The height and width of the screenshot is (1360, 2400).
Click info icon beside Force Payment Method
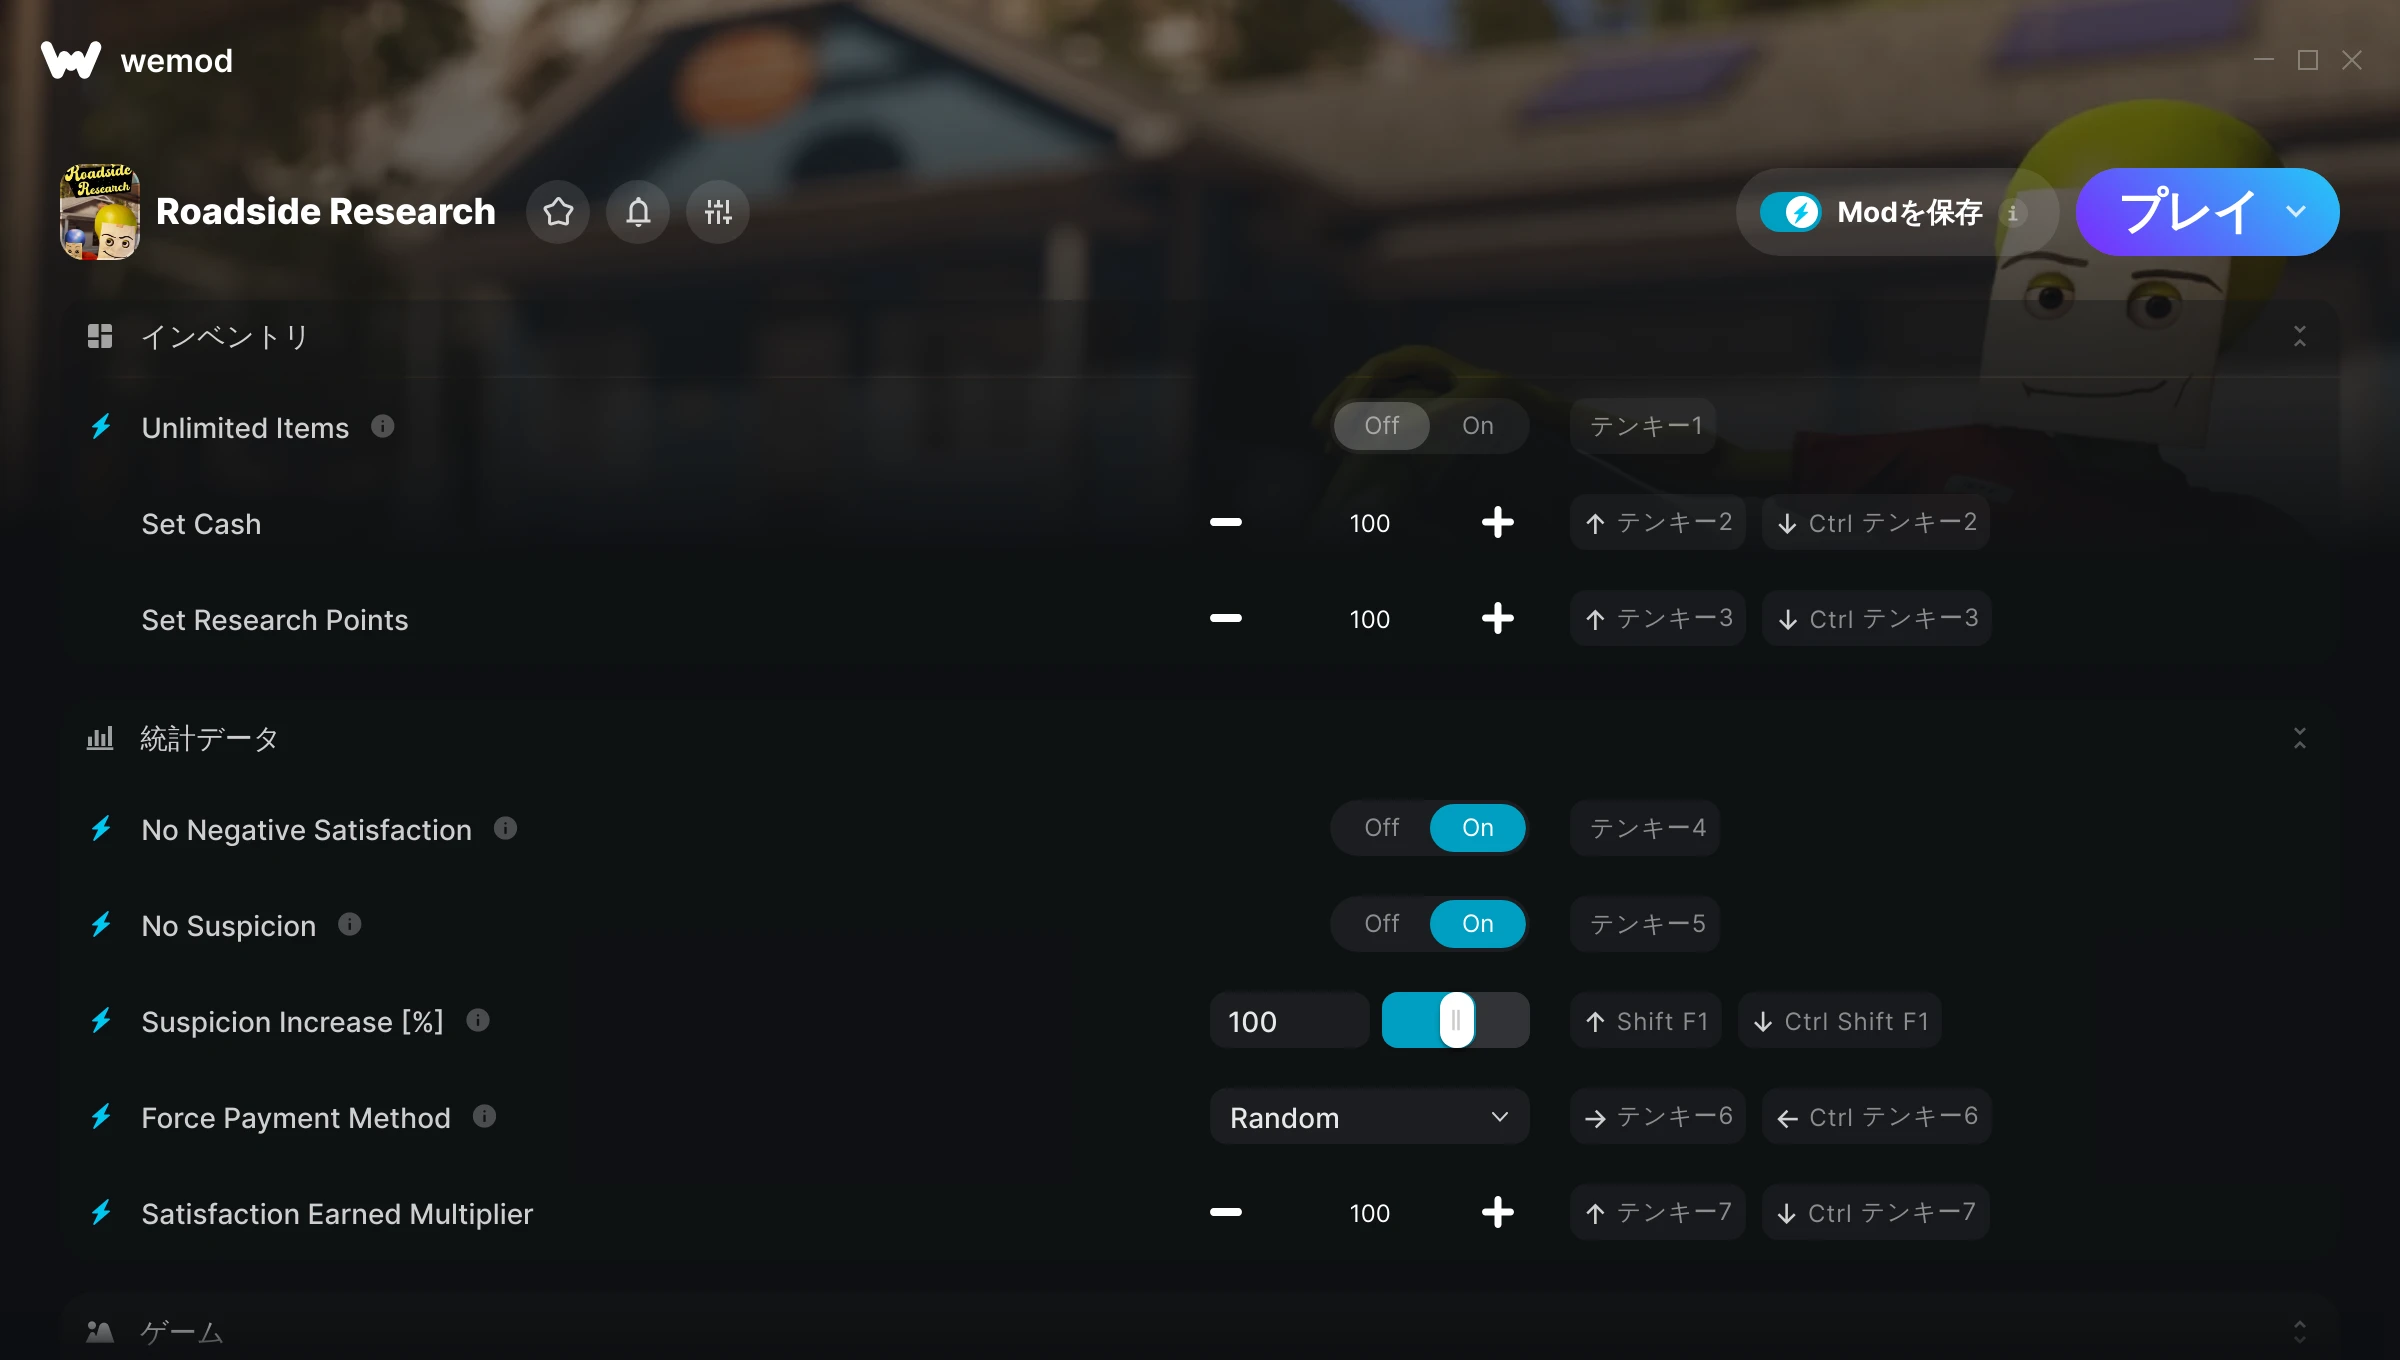tap(484, 1116)
